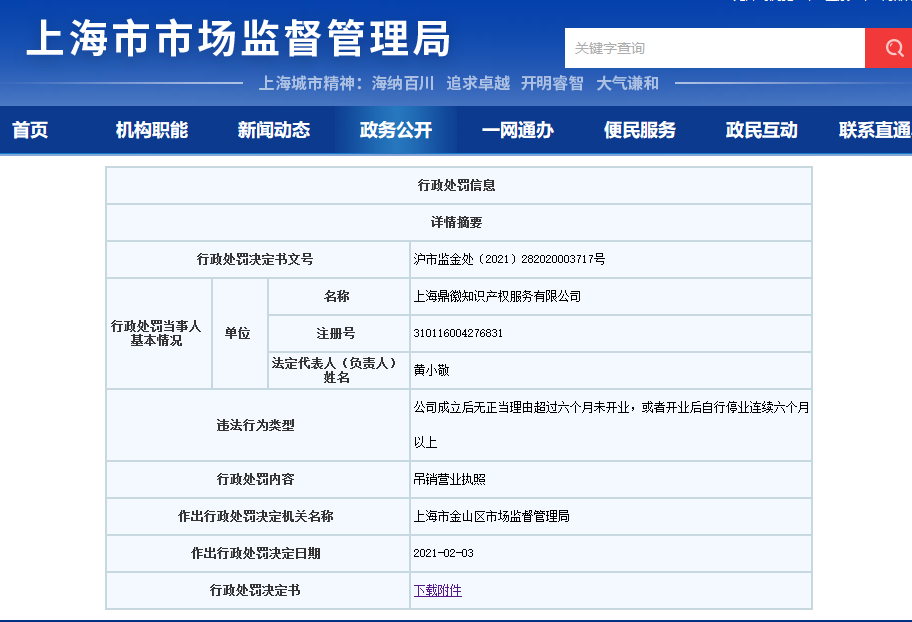The height and width of the screenshot is (622, 912).
Task: Select authority 上海市金山区市场监督管理局
Action: point(491,516)
